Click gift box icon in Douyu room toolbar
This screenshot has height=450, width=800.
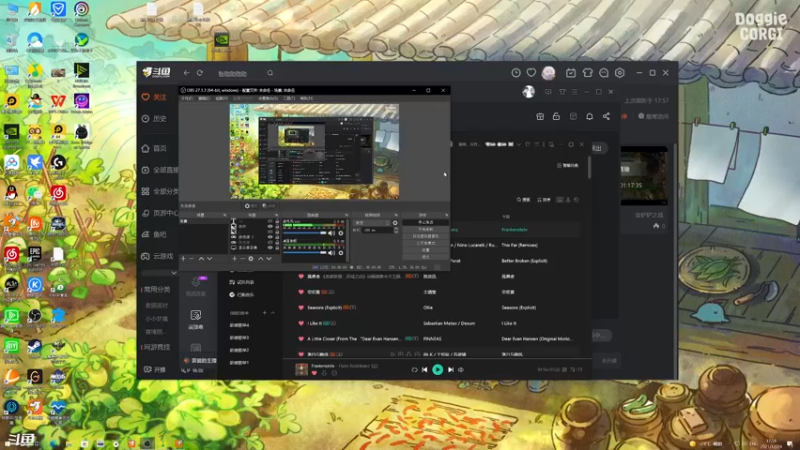540,116
